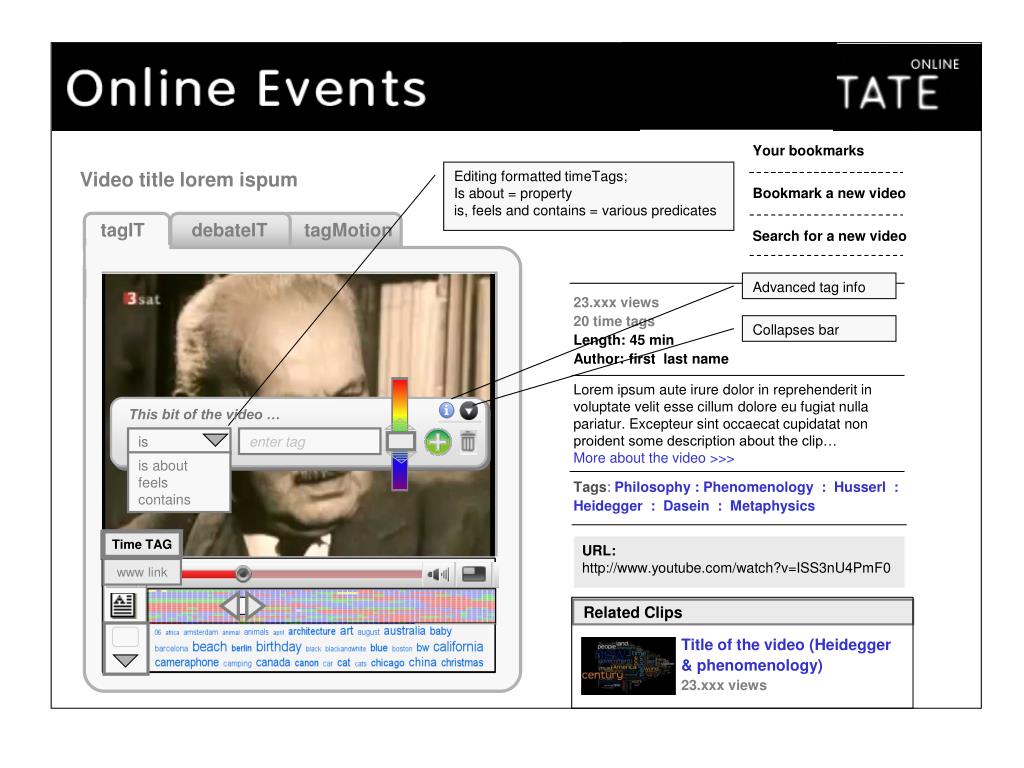Choose 'is about' from predicate list

[163, 466]
